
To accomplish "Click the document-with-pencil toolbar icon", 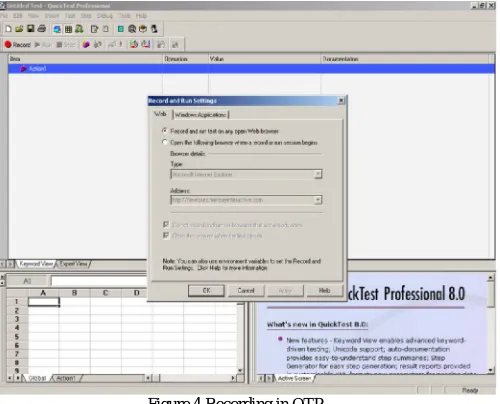I will 94,29.
